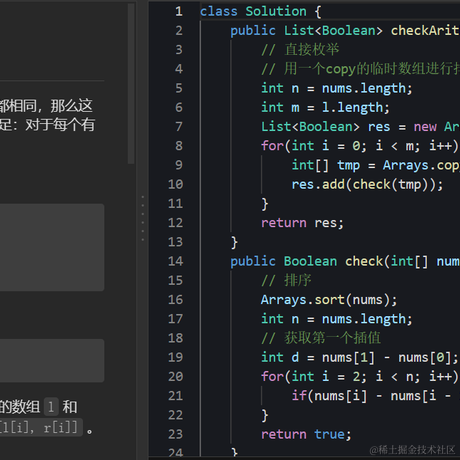
Task: Click the '// 排序' comment on line 15
Action: coord(286,281)
